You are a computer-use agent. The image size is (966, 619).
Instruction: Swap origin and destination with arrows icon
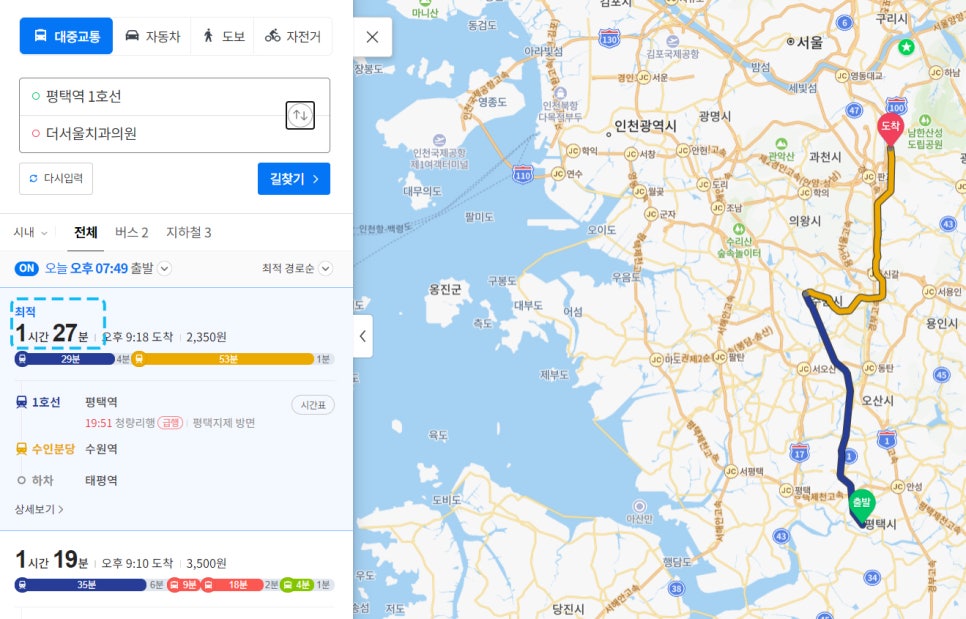pyautogui.click(x=300, y=115)
